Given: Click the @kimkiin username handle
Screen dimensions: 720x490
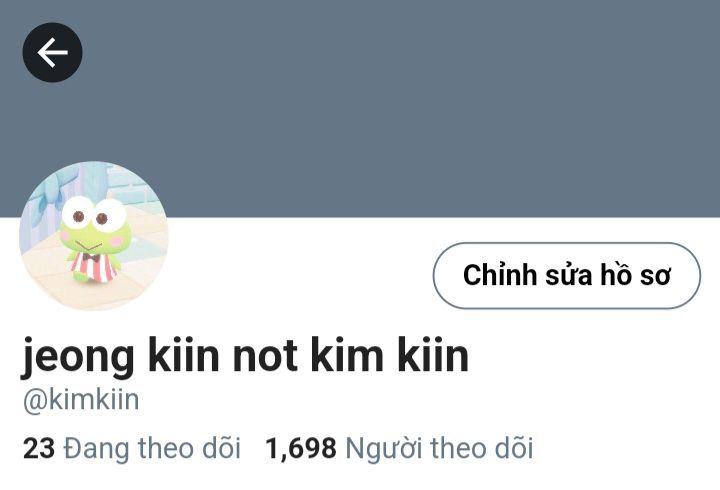Looking at the screenshot, I should coord(81,400).
